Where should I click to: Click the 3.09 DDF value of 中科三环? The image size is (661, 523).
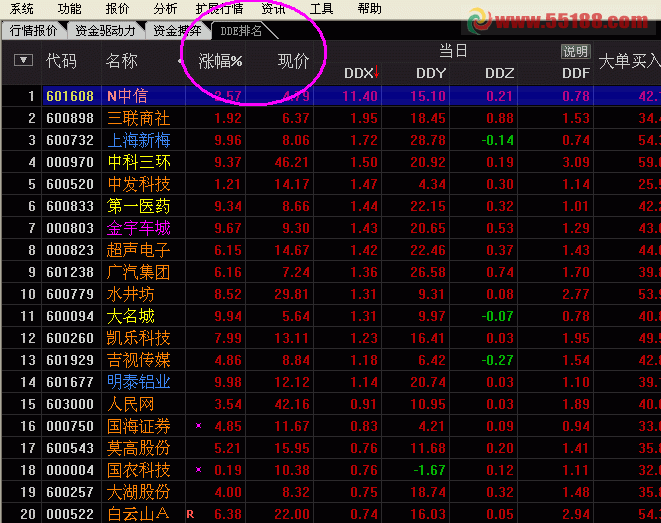(x=576, y=162)
